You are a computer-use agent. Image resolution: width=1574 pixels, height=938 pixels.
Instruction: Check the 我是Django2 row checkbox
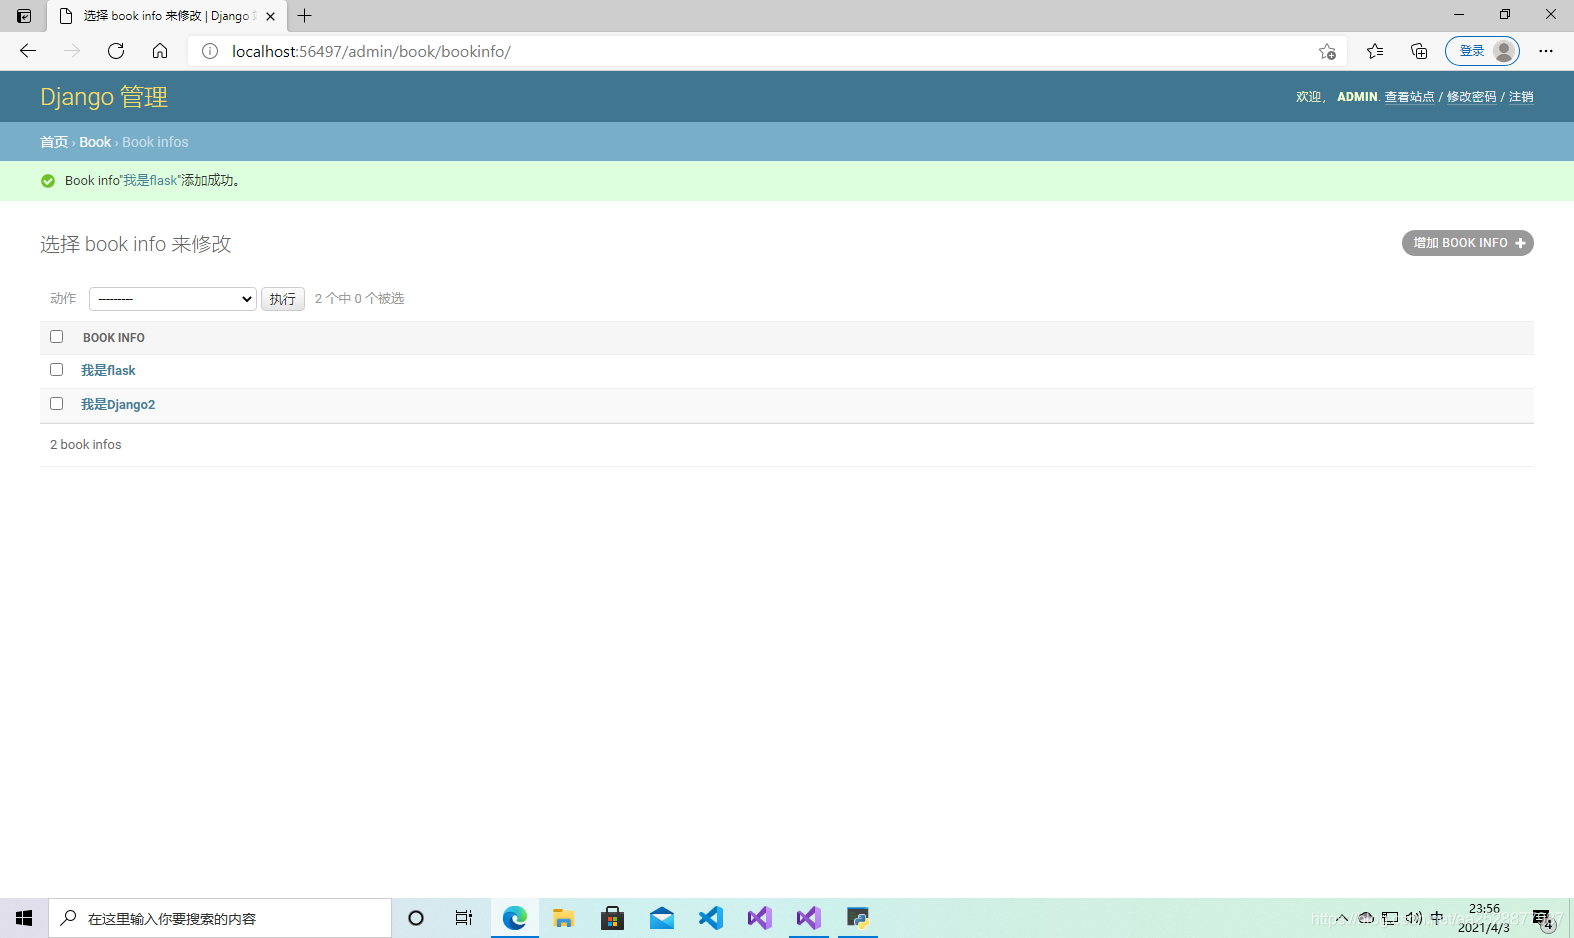(x=56, y=404)
